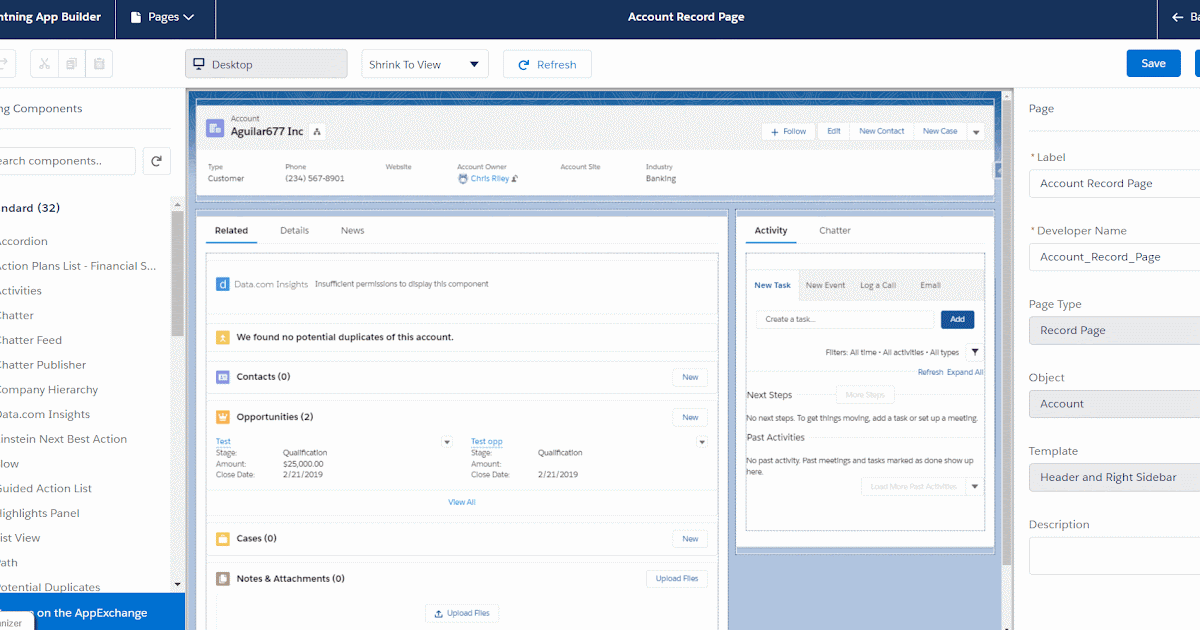This screenshot has width=1200, height=630.
Task: Click the hierarchy icon beside Aguilar677 Inc
Action: tap(316, 130)
